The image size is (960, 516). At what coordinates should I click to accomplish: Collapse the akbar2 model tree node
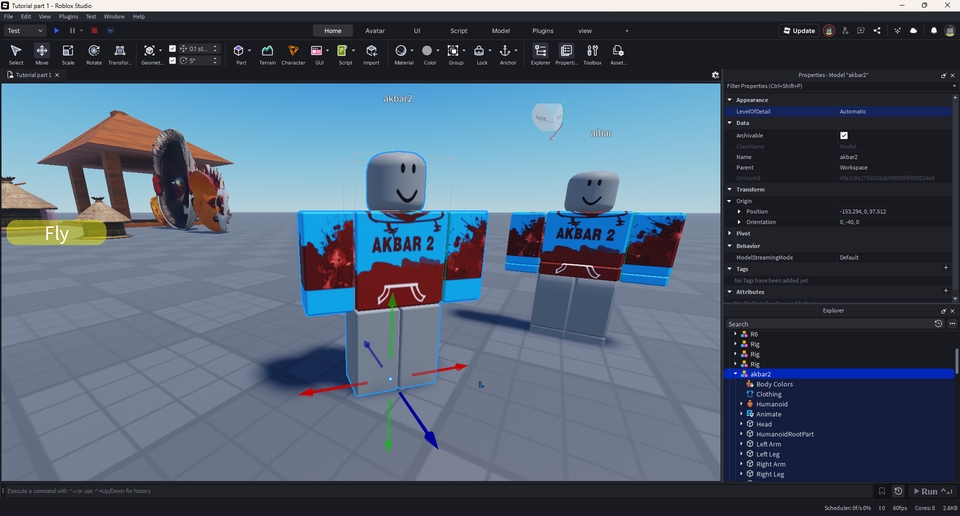pos(736,374)
